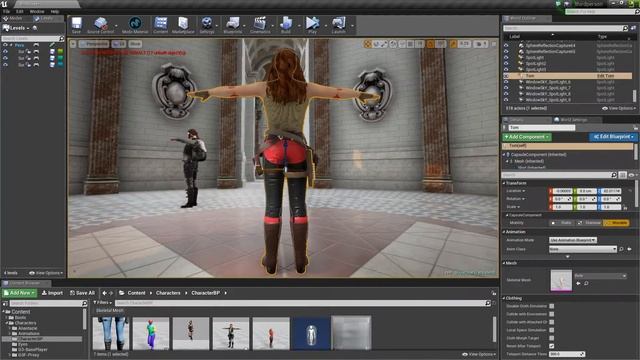Open the Content browser toolbar icon

pos(160,25)
